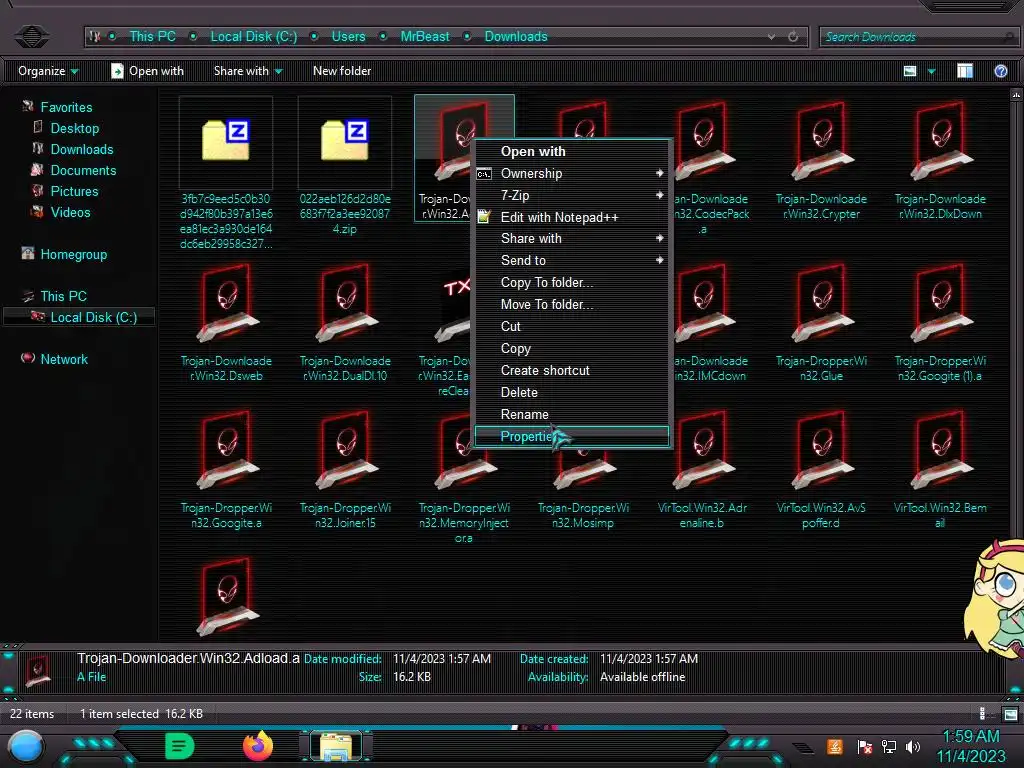Viewport: 1024px width, 768px height.
Task: Click This PC in the address breadcrumb
Action: tap(152, 37)
